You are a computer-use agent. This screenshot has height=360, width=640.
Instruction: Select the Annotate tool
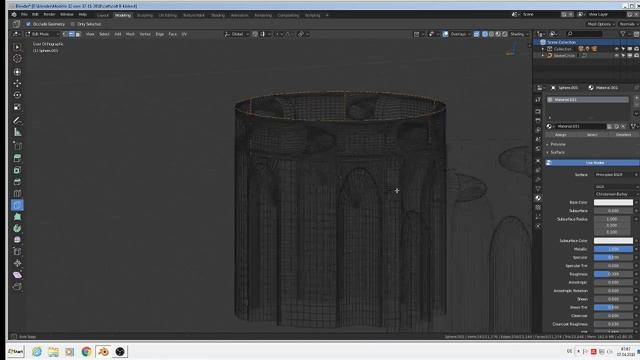[x=17, y=120]
